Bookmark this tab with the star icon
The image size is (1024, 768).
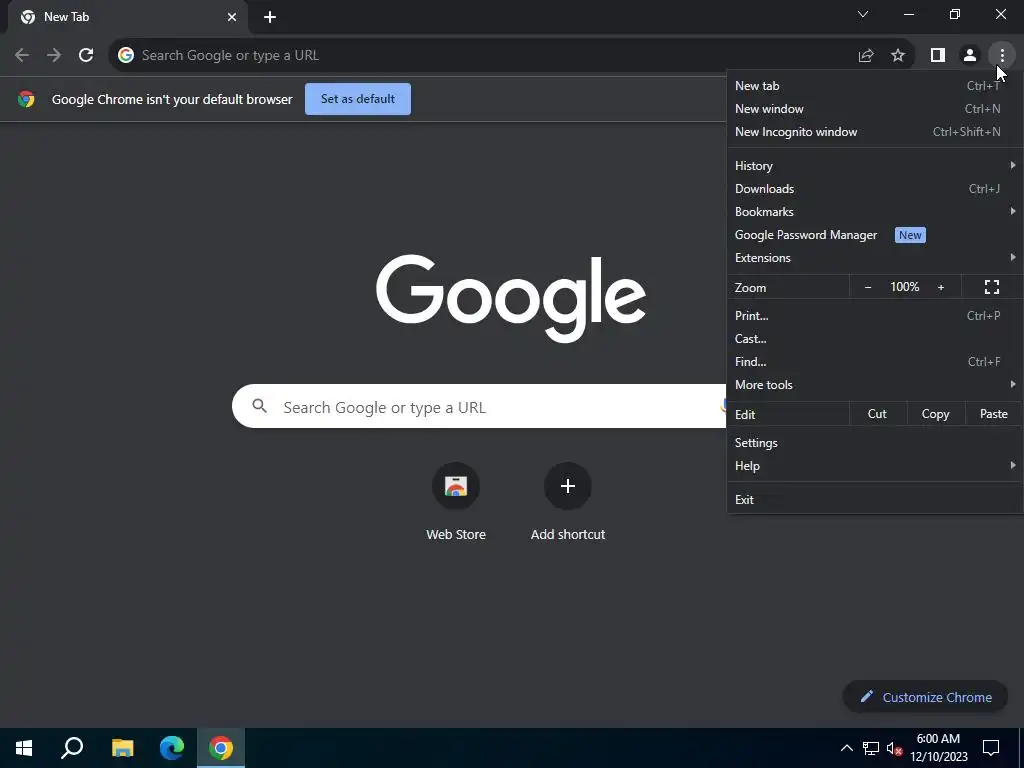tap(898, 56)
